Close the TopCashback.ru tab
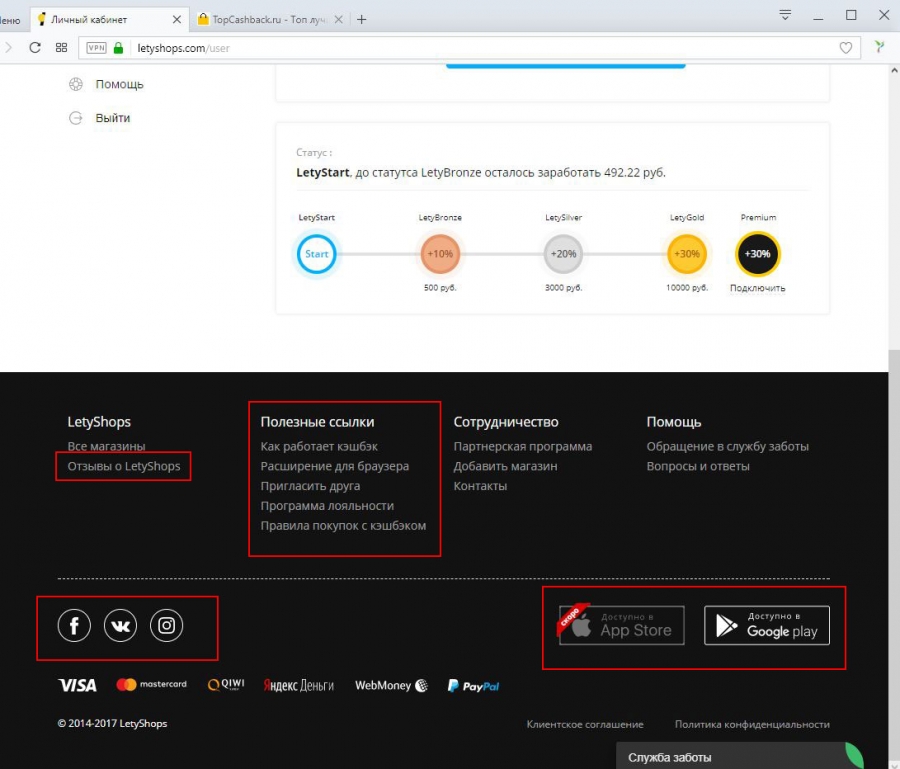Image resolution: width=900 pixels, height=769 pixels. tap(339, 20)
